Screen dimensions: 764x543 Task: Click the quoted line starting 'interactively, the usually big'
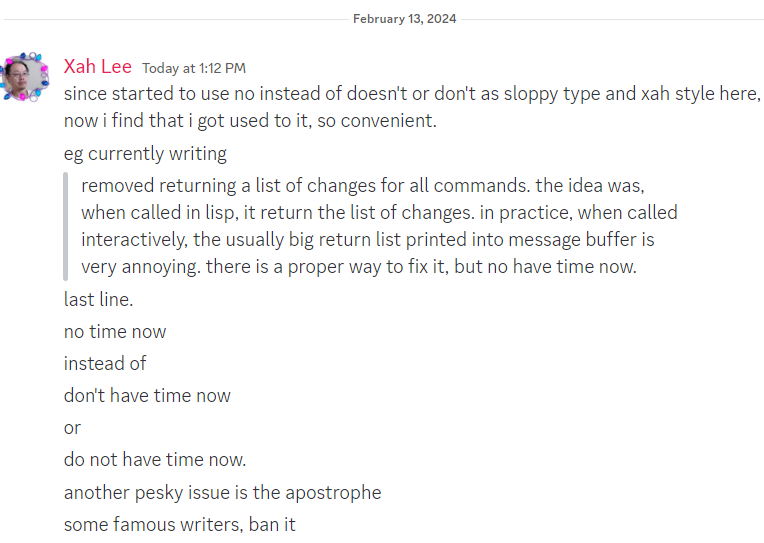tap(367, 240)
